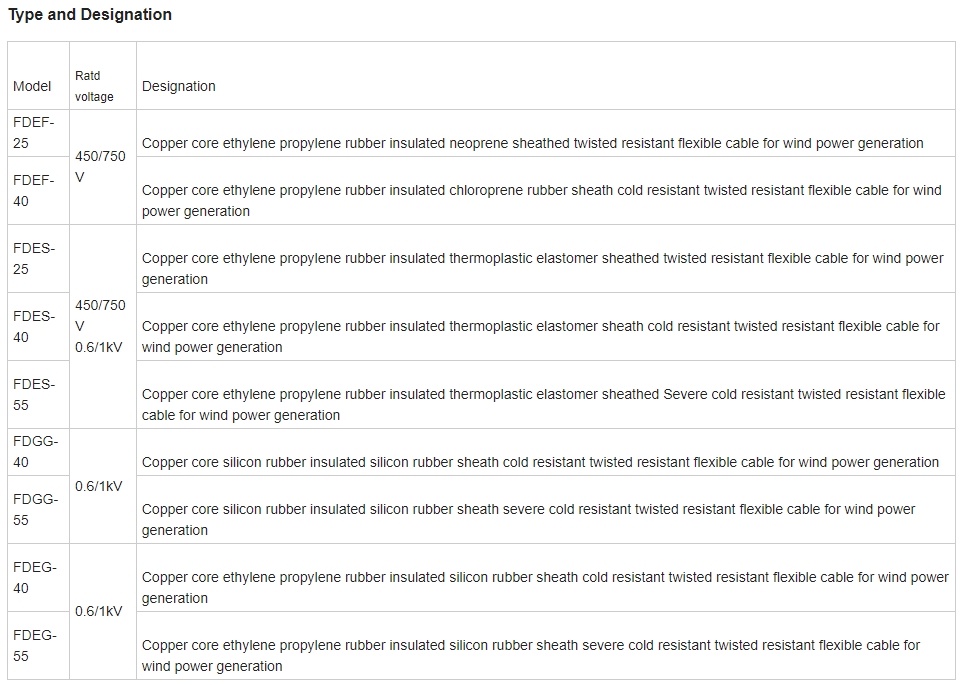Select the 0.6/1kV voltage cell for FDEG

click(103, 611)
